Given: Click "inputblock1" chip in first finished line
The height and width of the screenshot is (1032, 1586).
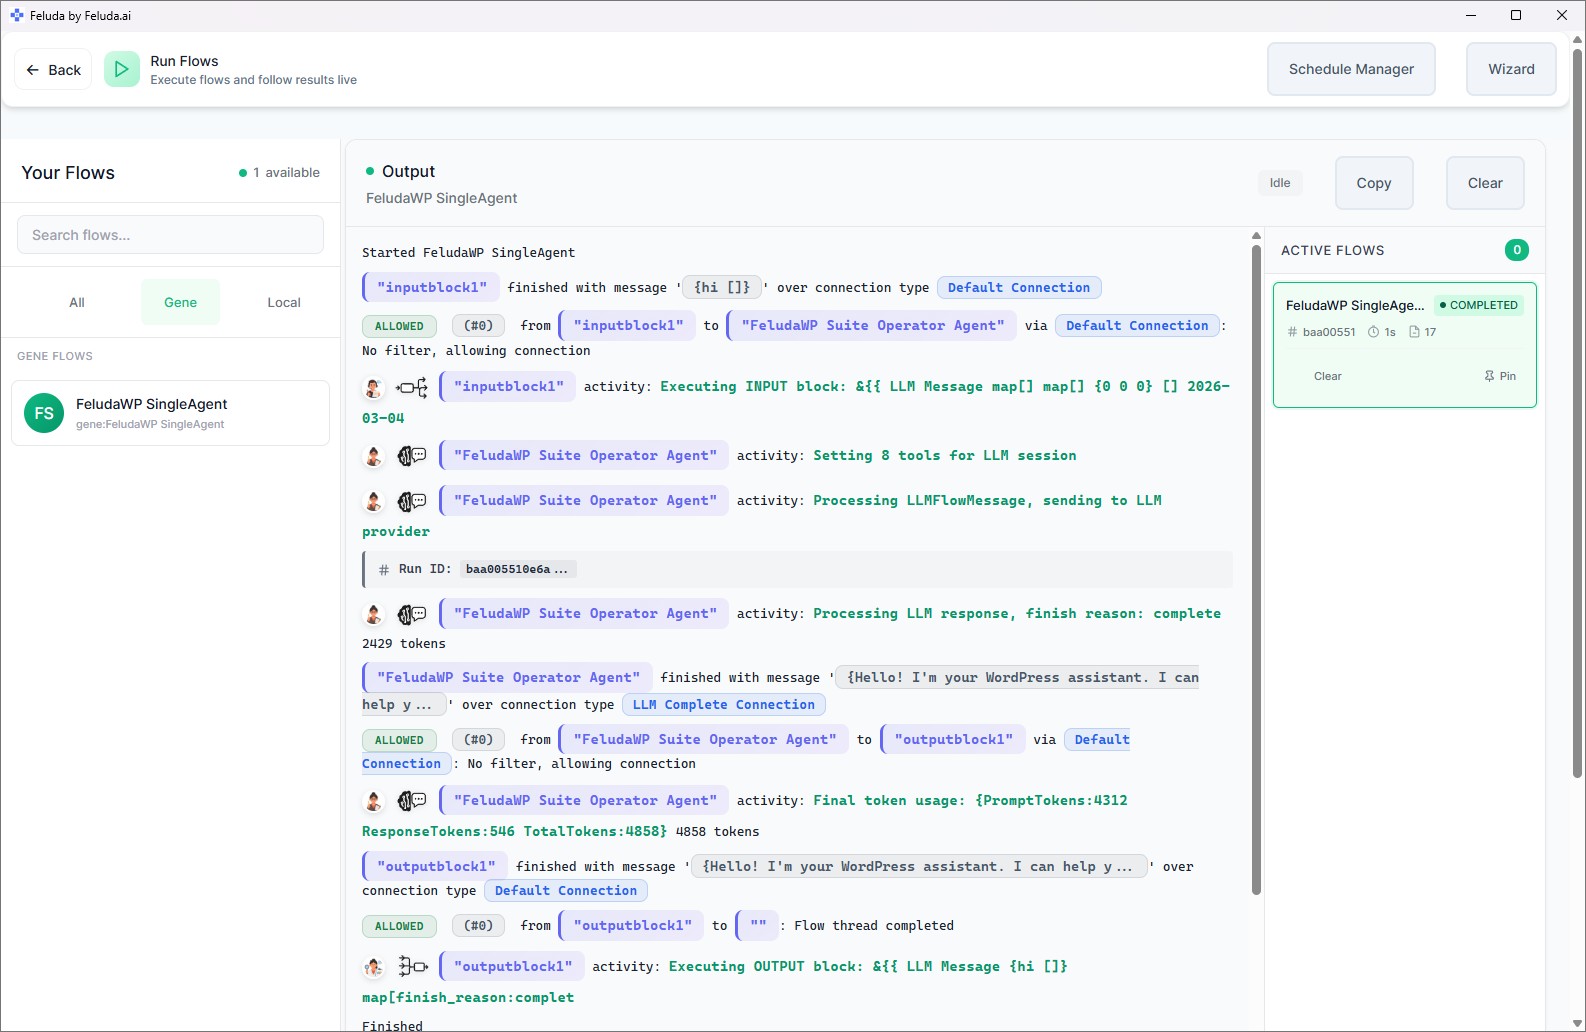Looking at the screenshot, I should click(431, 287).
